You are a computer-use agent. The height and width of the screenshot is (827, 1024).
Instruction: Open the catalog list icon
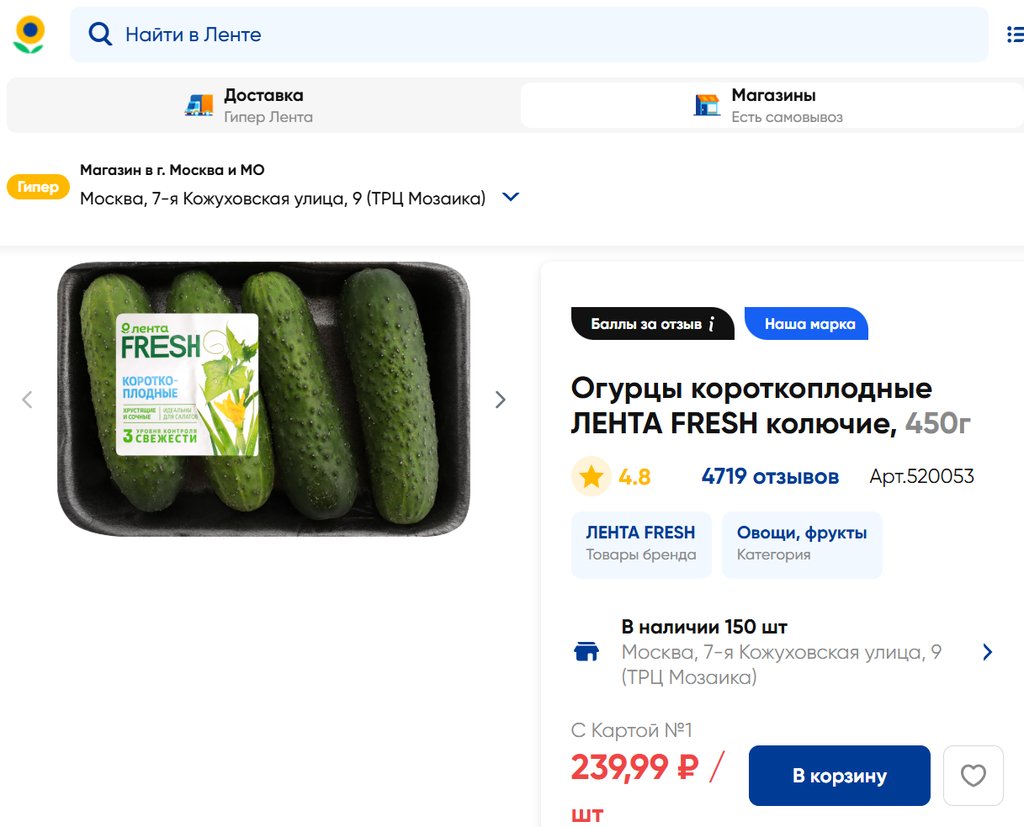click(1013, 35)
